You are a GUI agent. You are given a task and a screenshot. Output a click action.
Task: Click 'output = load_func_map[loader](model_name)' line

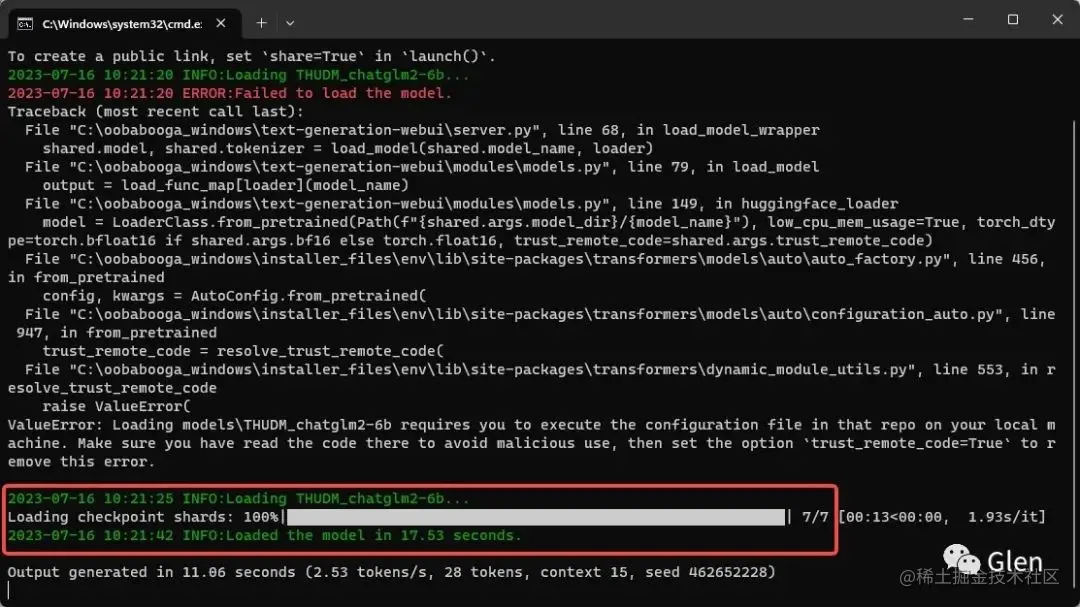pos(226,185)
